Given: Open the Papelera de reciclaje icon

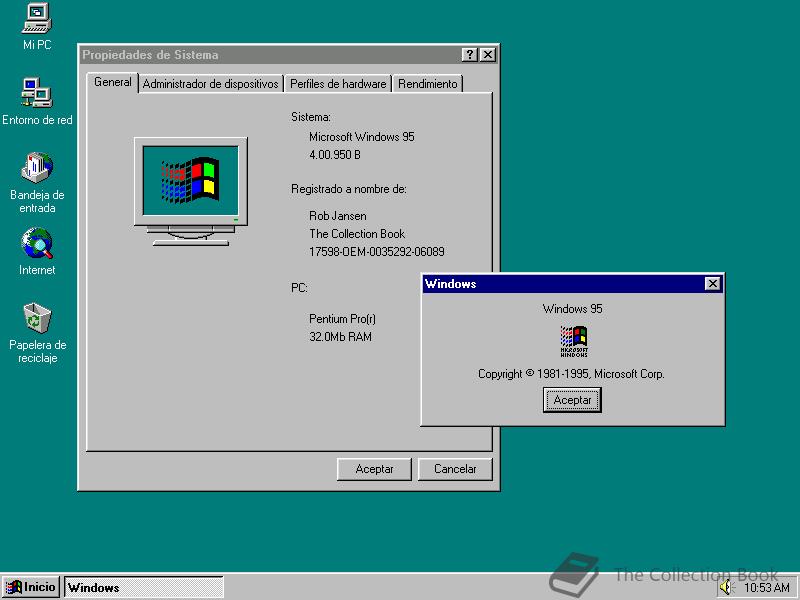Looking at the screenshot, I should 37,320.
